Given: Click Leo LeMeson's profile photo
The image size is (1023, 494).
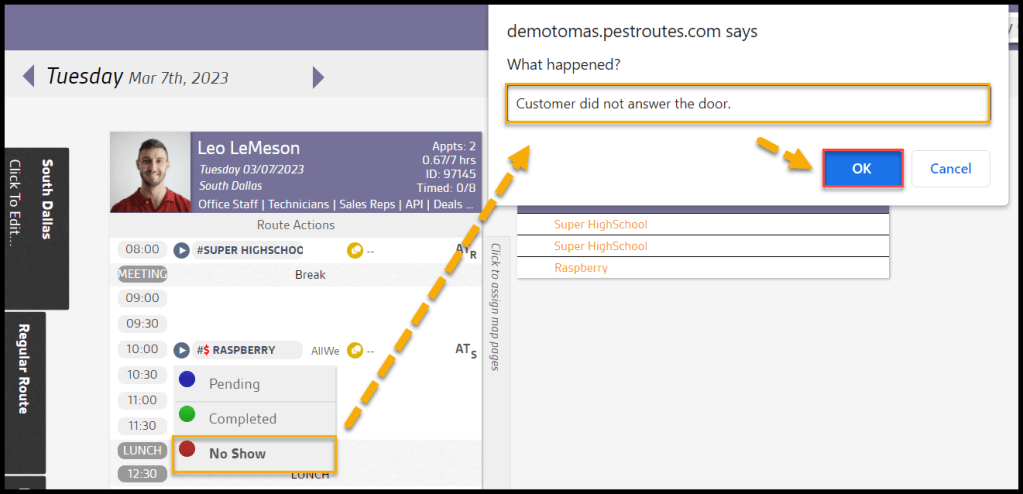Looking at the screenshot, I should coord(151,172).
